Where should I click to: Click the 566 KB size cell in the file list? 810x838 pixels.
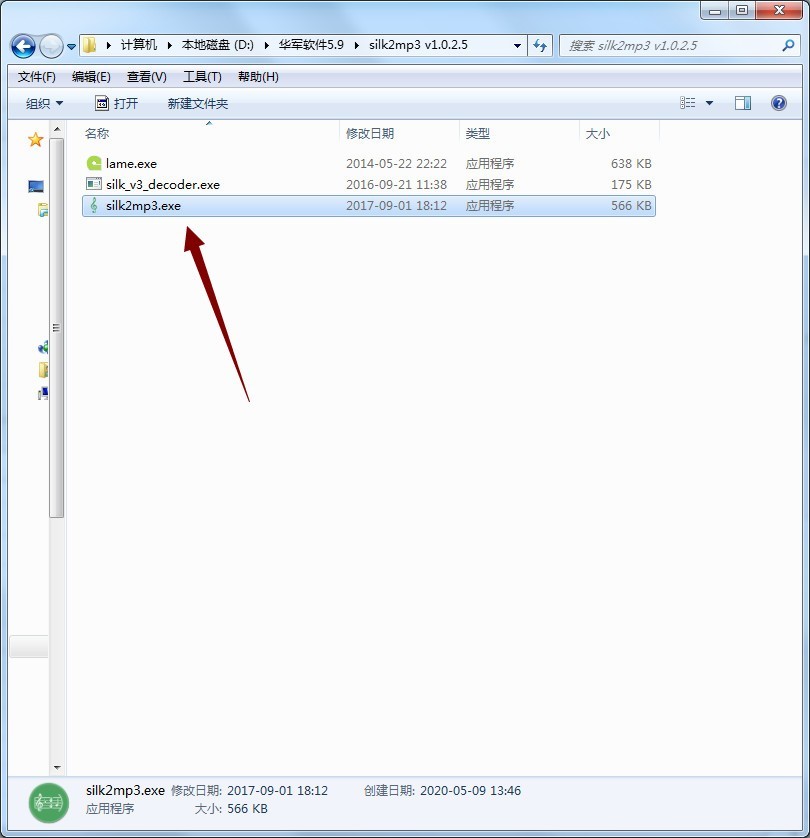[631, 206]
